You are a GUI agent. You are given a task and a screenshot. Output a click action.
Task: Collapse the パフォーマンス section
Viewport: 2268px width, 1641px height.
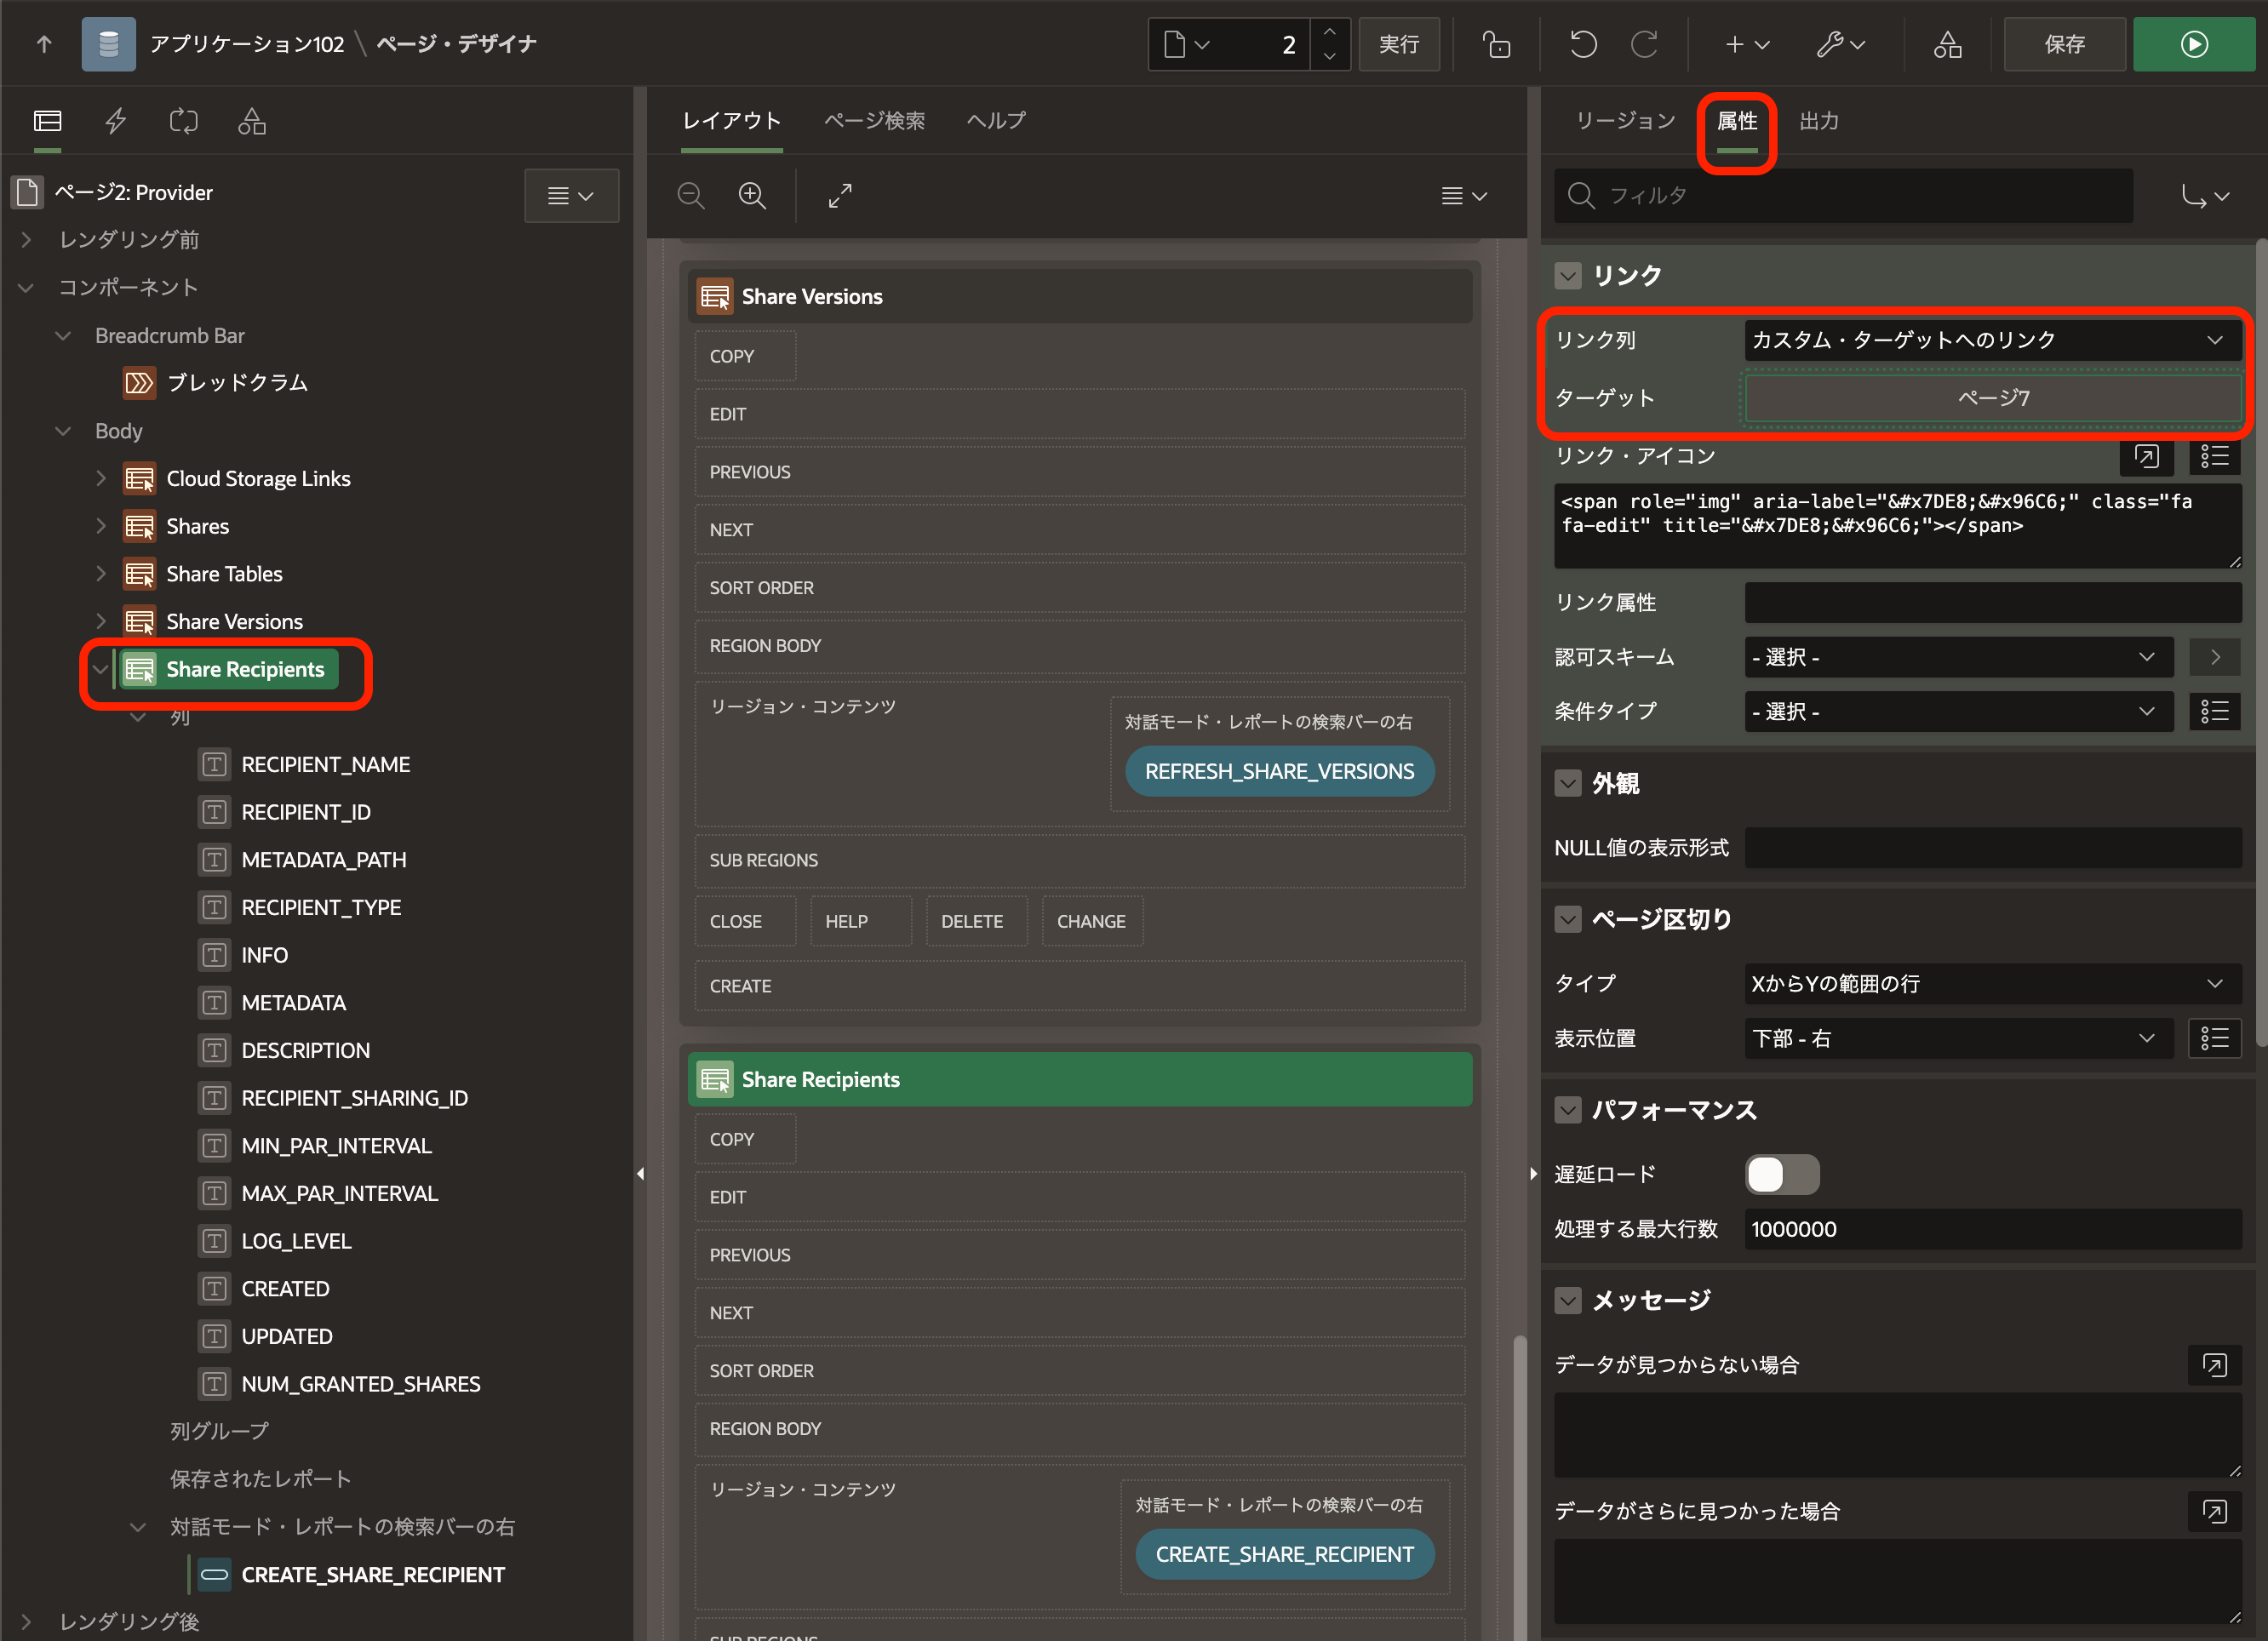pyautogui.click(x=1568, y=1110)
